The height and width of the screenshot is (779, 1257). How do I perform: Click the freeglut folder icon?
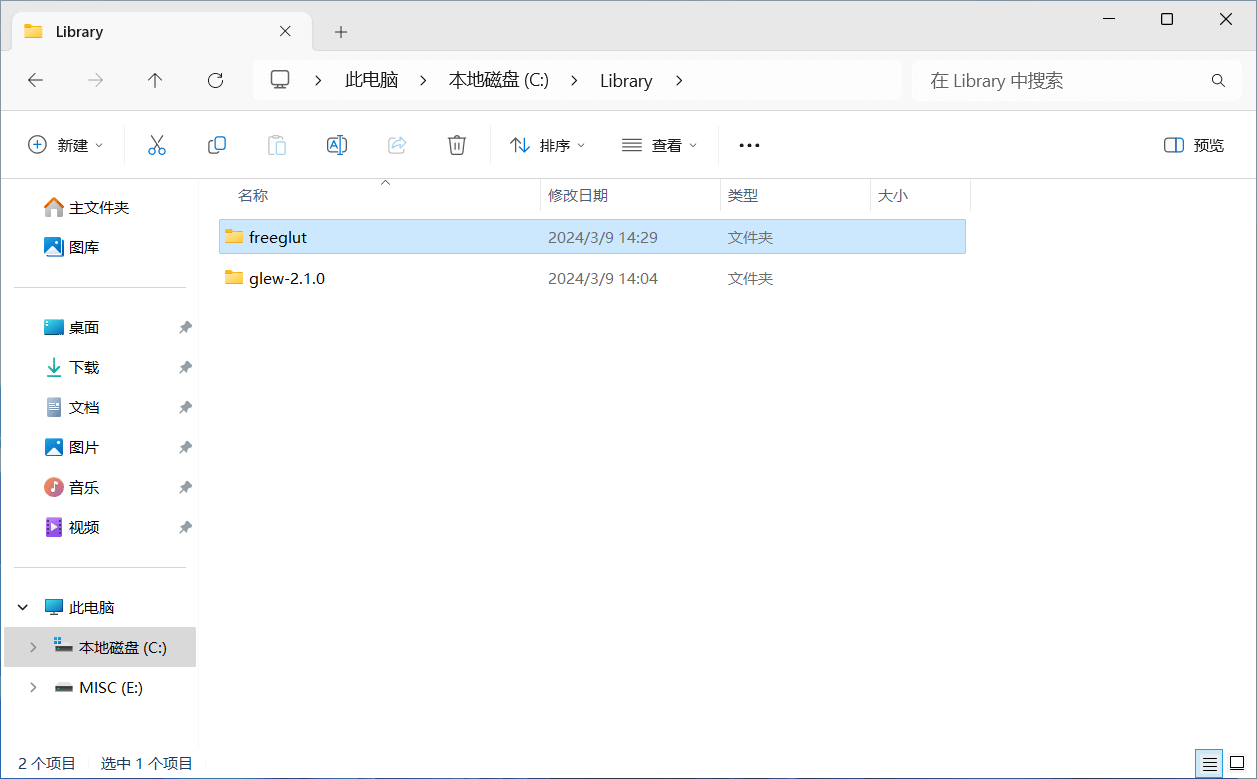[x=234, y=237]
